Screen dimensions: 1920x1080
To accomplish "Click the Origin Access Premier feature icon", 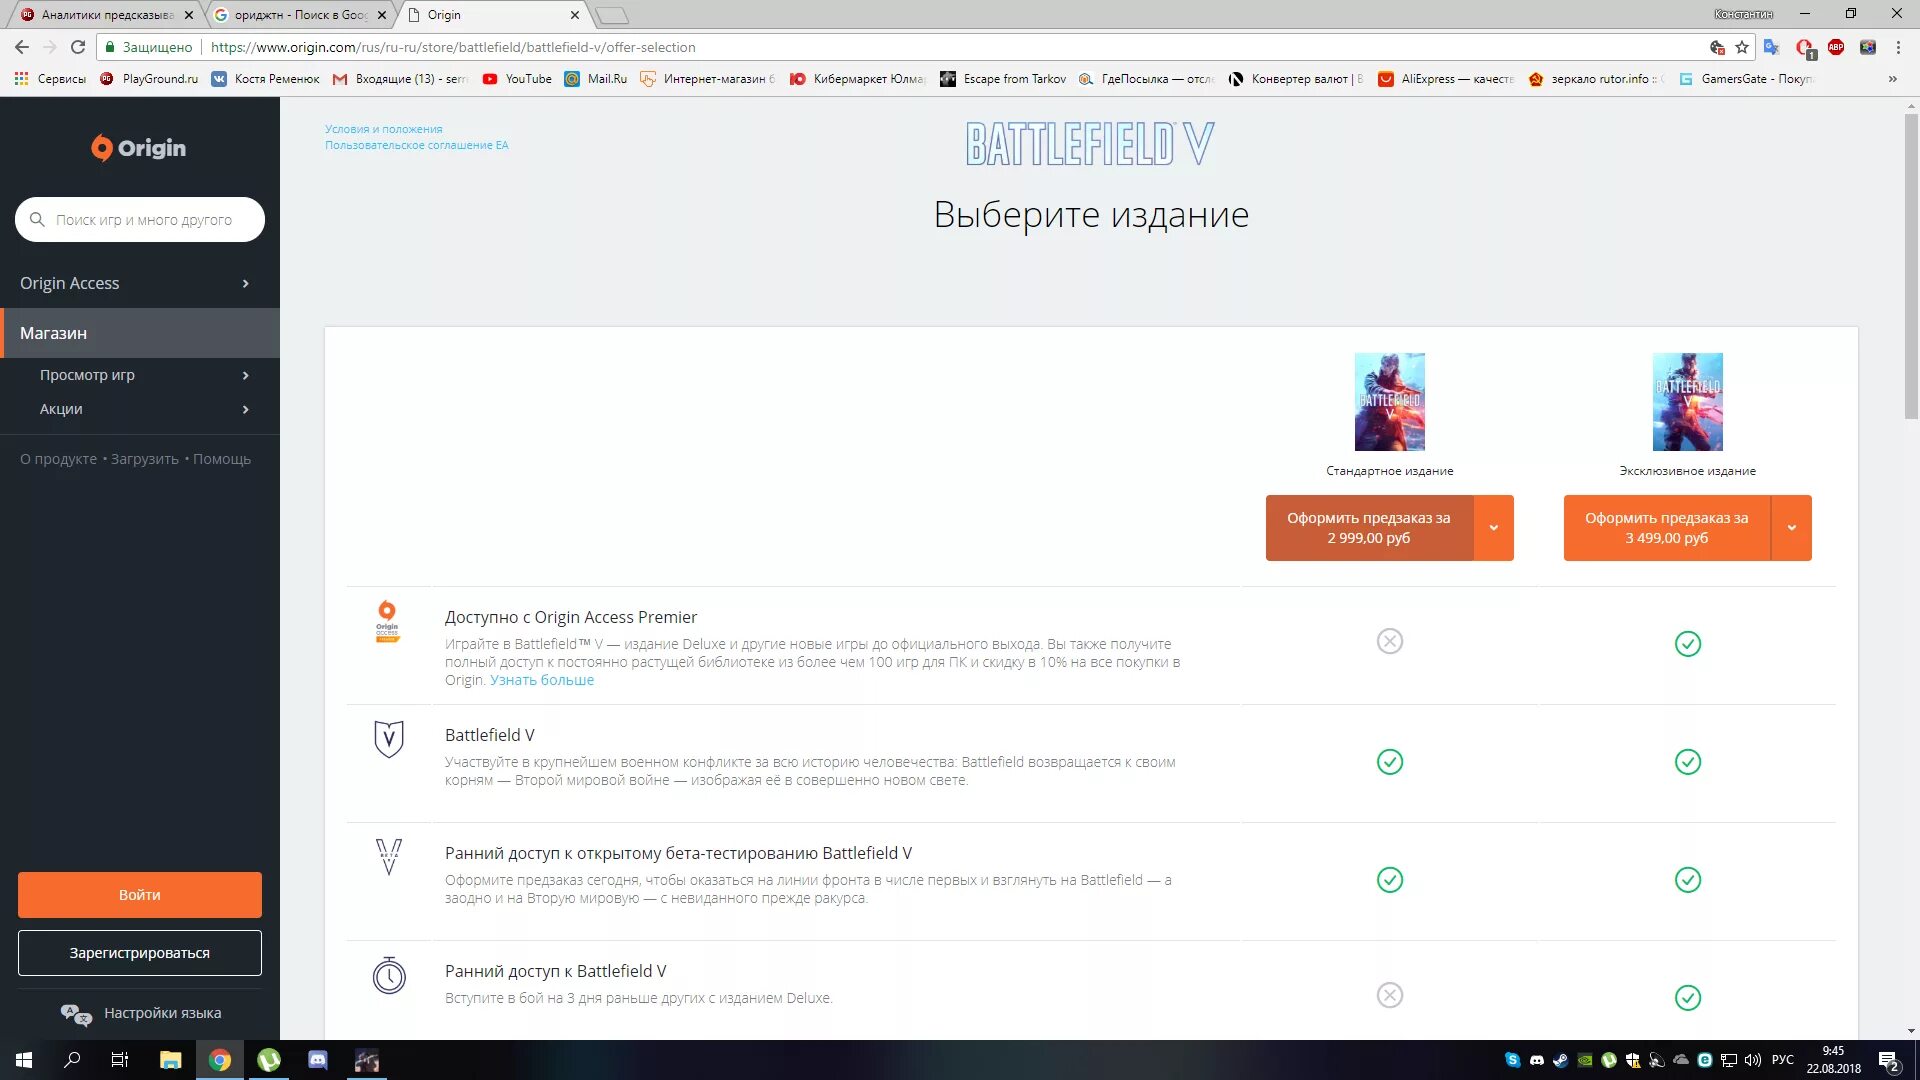I will (x=387, y=621).
